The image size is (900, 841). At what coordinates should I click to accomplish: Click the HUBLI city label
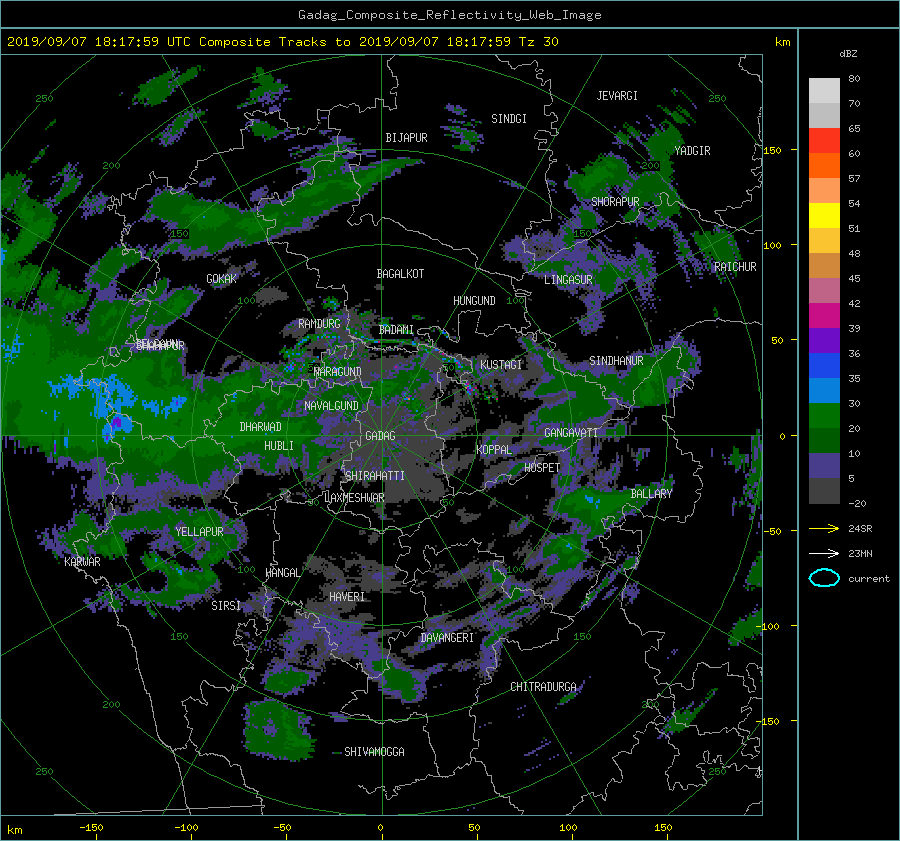tap(279, 446)
